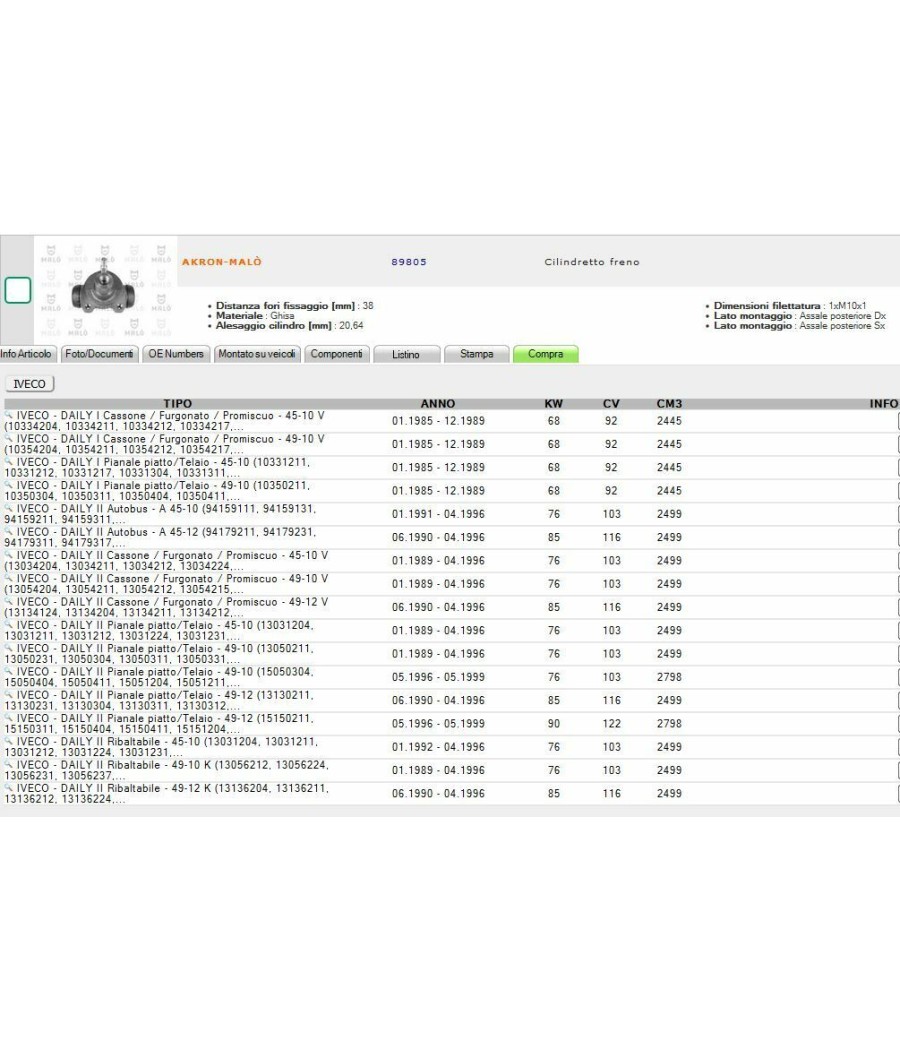Open the Info Articolo tab
This screenshot has height=1050, width=900.
pos(25,354)
